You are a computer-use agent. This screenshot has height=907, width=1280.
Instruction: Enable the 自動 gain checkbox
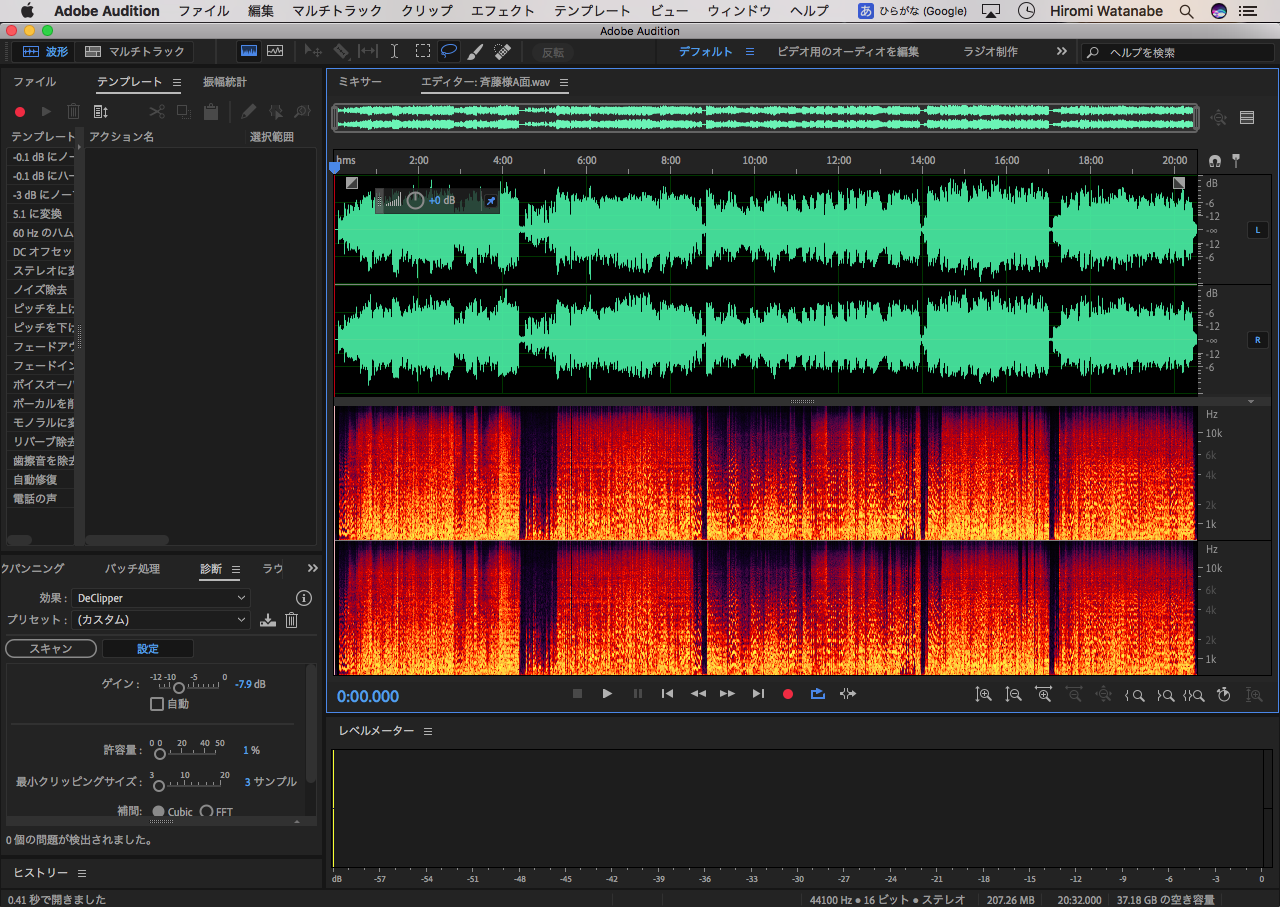tap(157, 704)
